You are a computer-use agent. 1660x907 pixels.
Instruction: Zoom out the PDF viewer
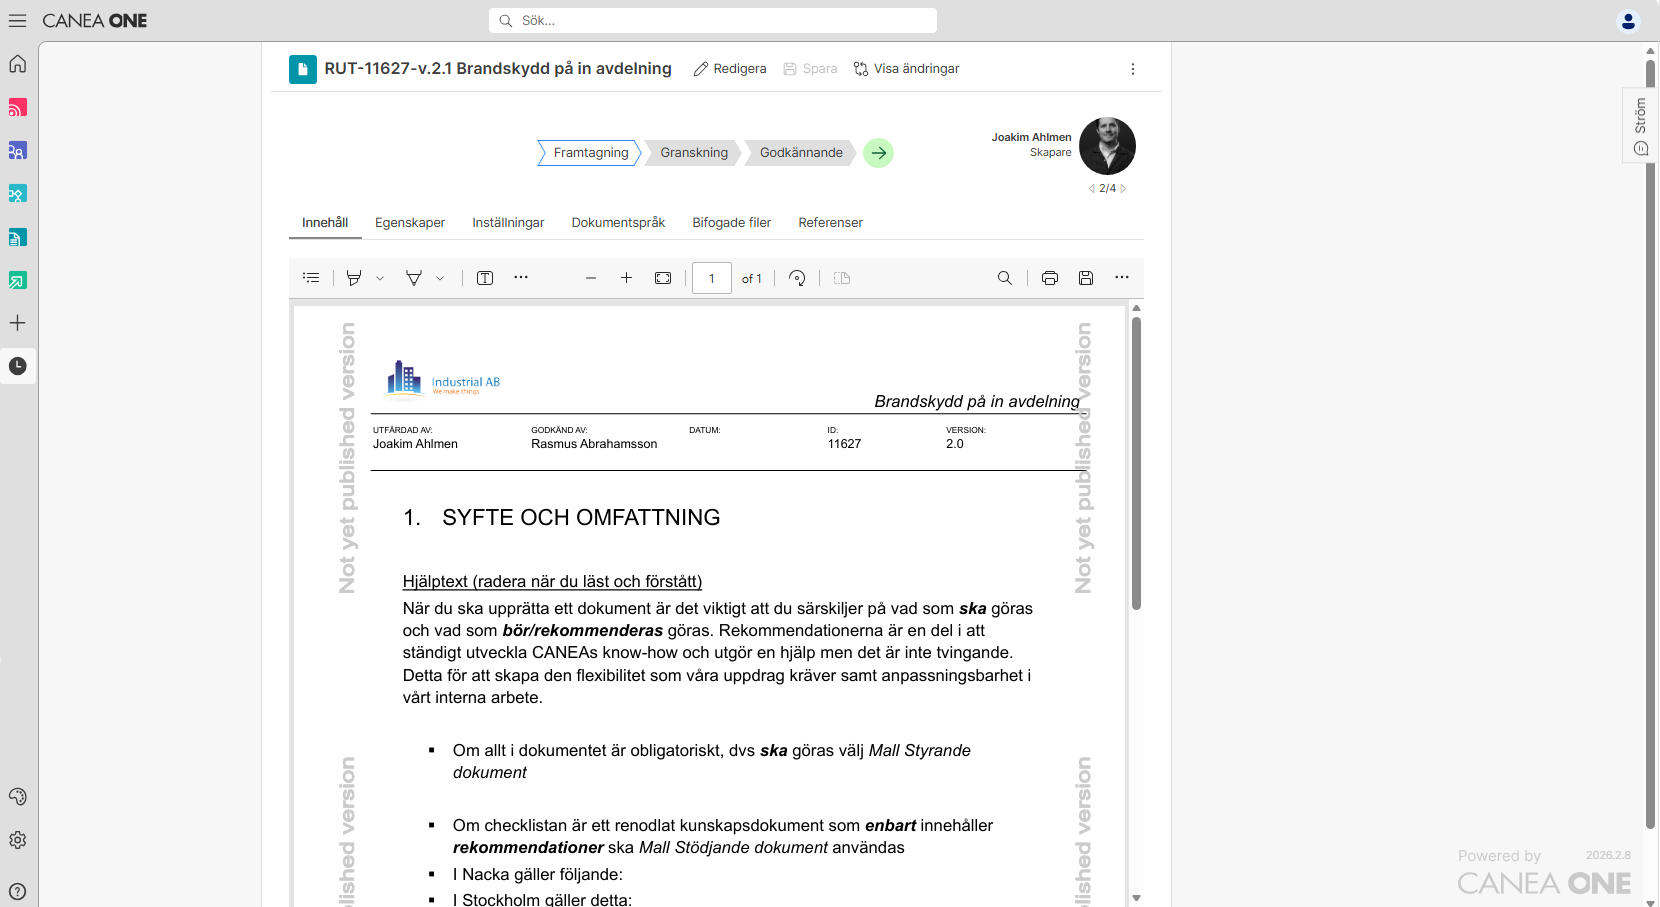coord(591,278)
